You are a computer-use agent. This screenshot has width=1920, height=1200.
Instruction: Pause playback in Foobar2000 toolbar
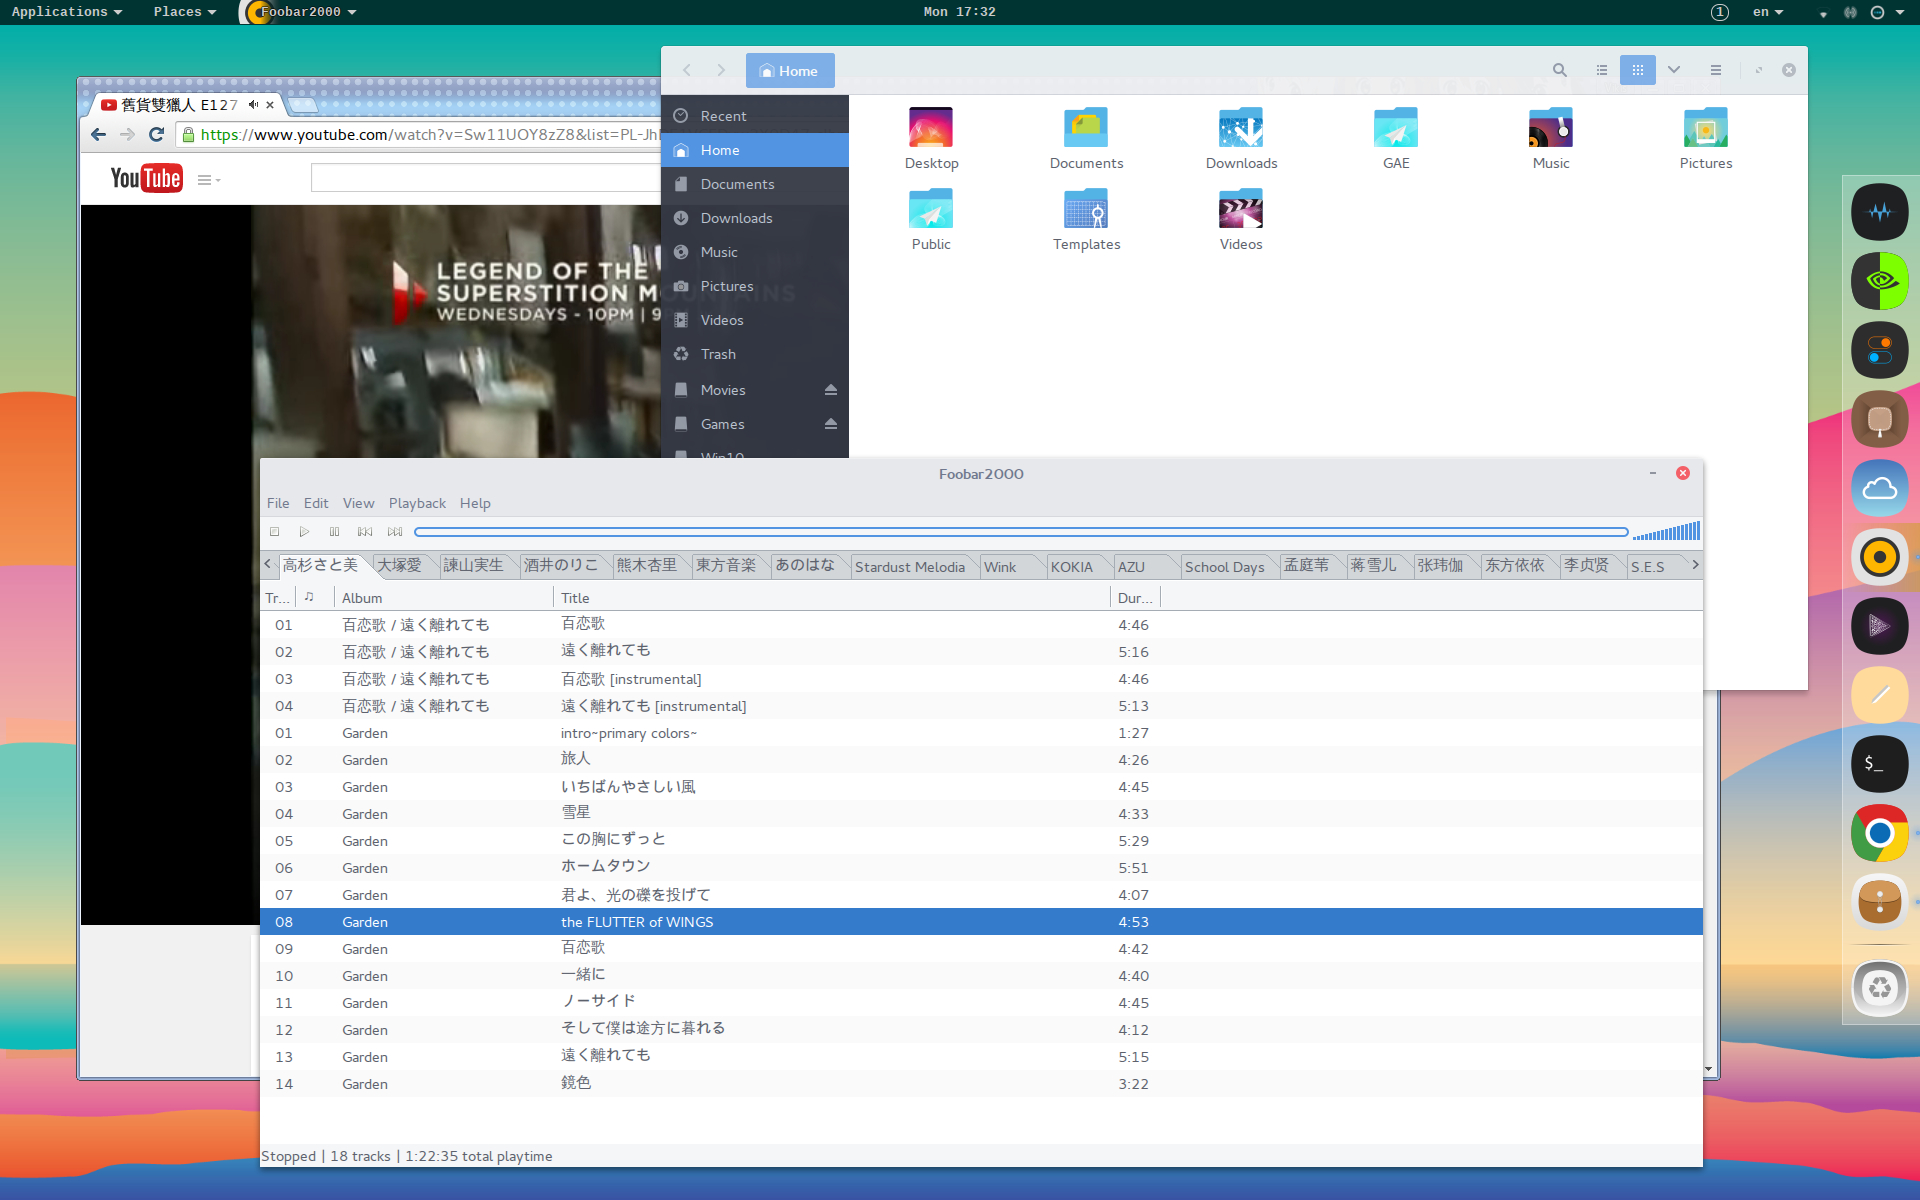point(334,532)
